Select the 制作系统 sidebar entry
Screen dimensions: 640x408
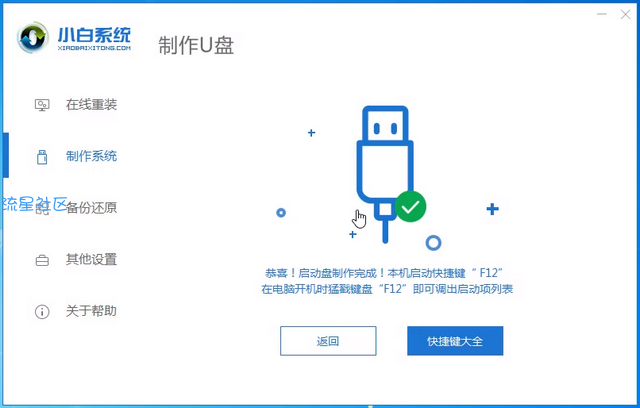click(91, 156)
